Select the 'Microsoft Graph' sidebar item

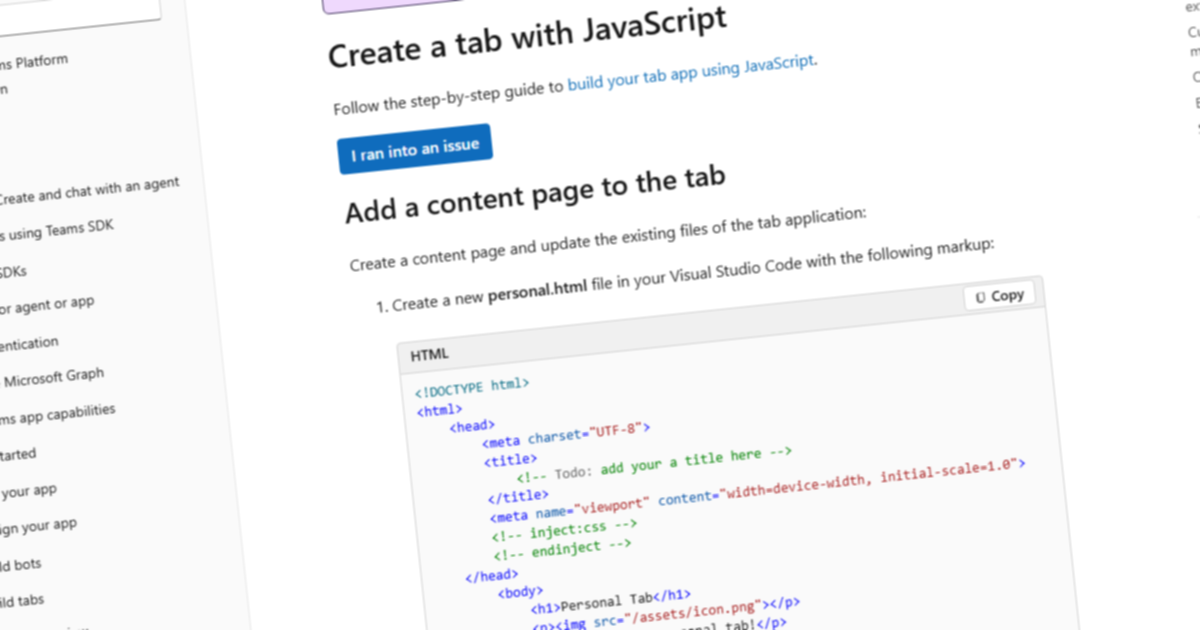tap(55, 378)
